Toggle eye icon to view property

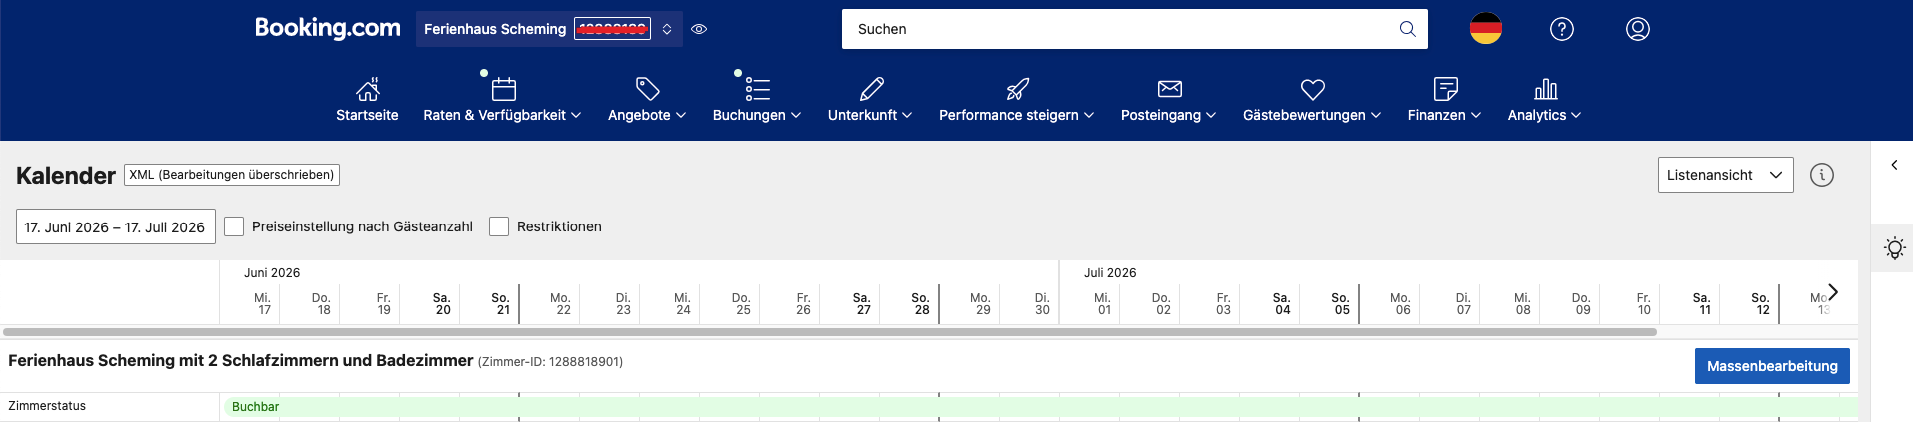click(699, 29)
